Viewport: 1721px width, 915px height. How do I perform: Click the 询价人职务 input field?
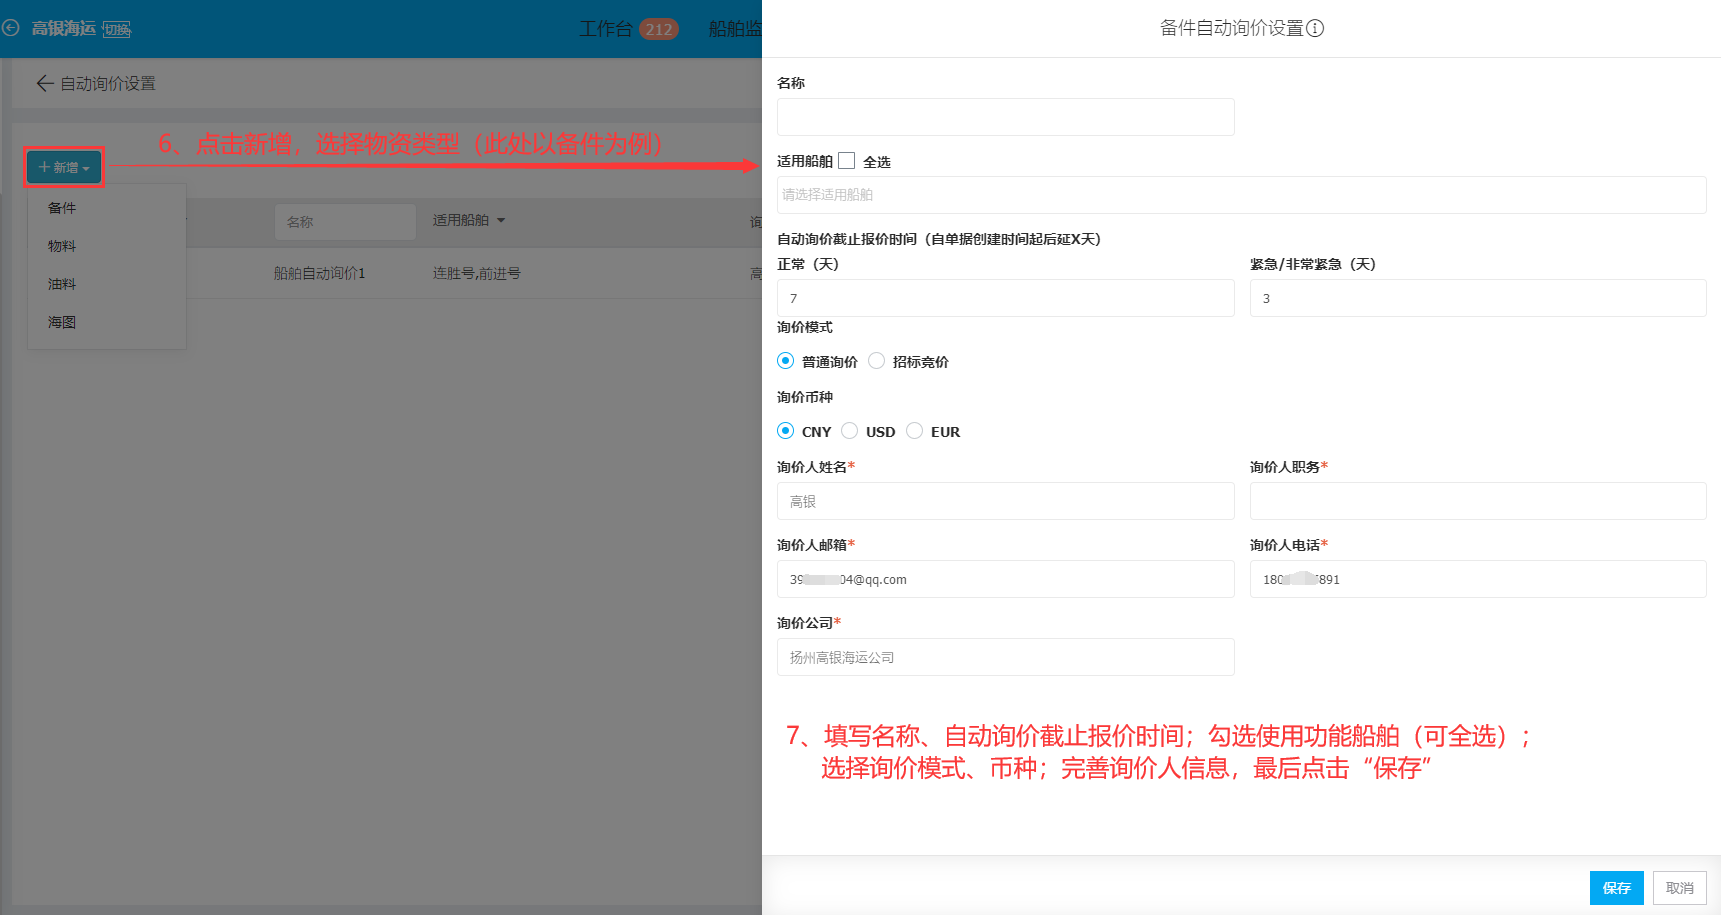point(1478,501)
